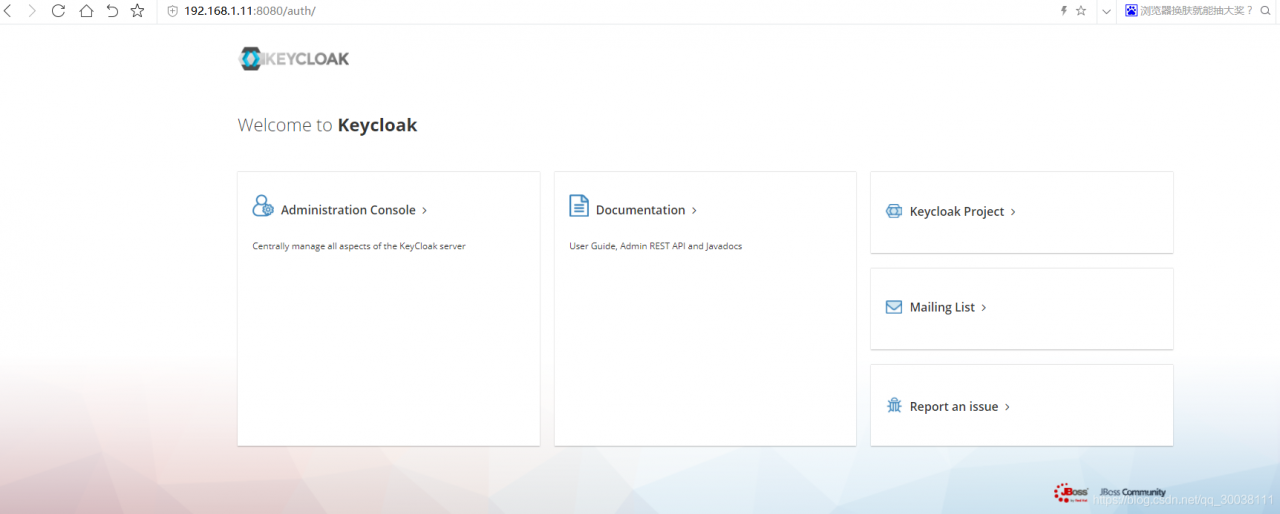
Task: Open the Administration Console link
Action: click(348, 210)
